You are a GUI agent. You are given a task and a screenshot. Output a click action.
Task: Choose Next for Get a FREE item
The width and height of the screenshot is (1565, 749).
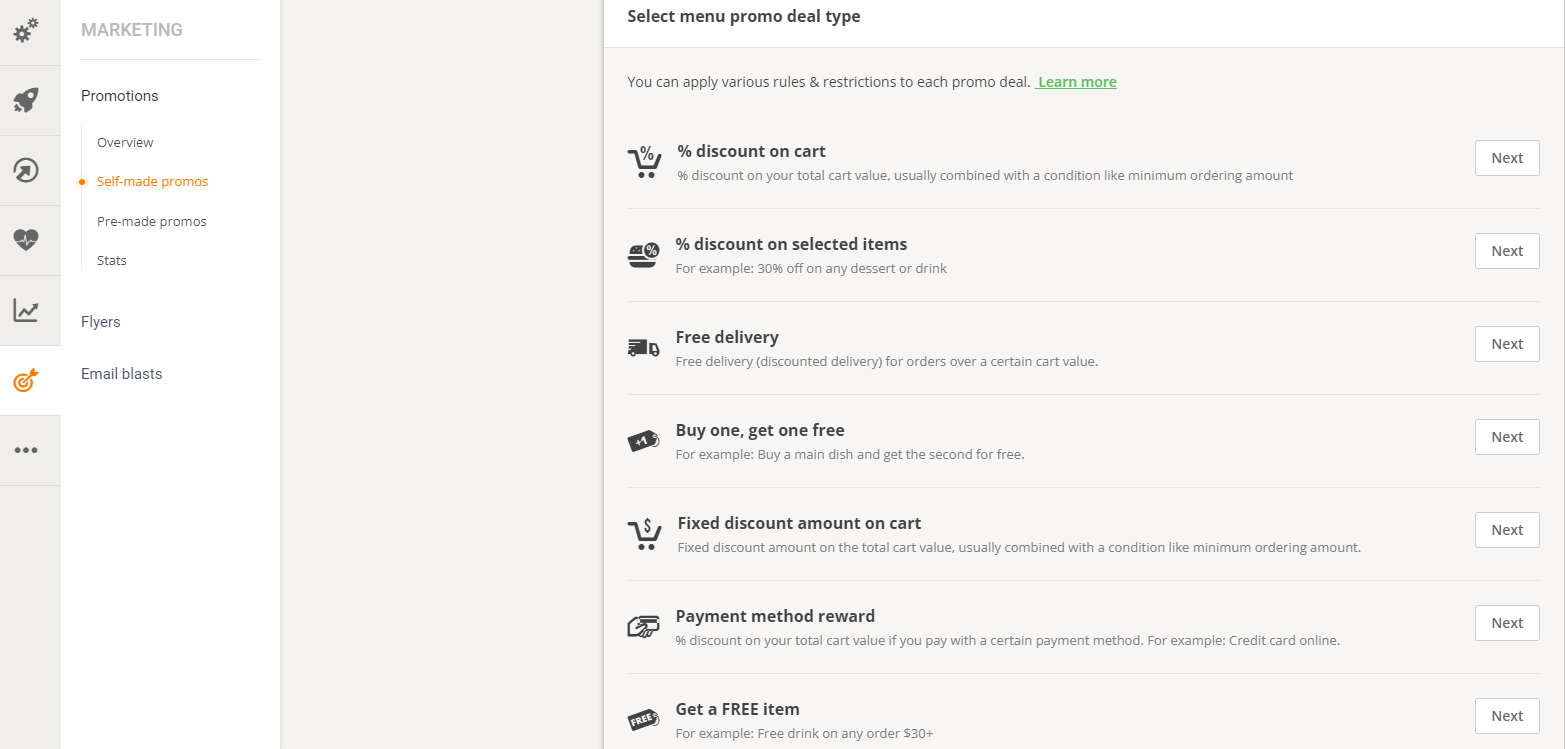point(1506,716)
